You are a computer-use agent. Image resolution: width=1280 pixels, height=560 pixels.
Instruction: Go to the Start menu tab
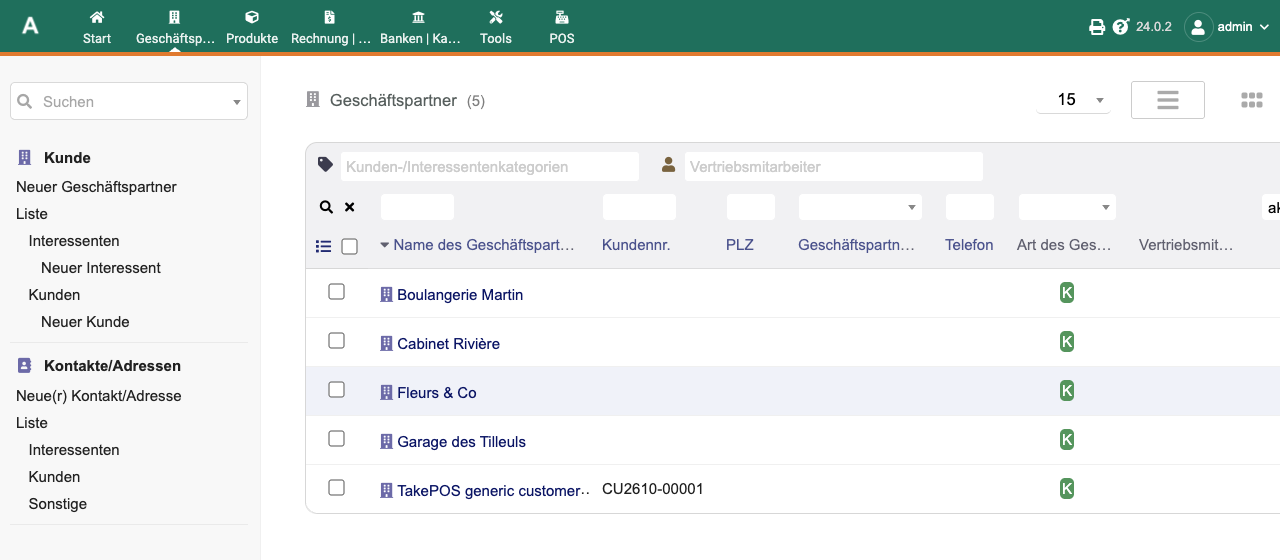(x=97, y=27)
